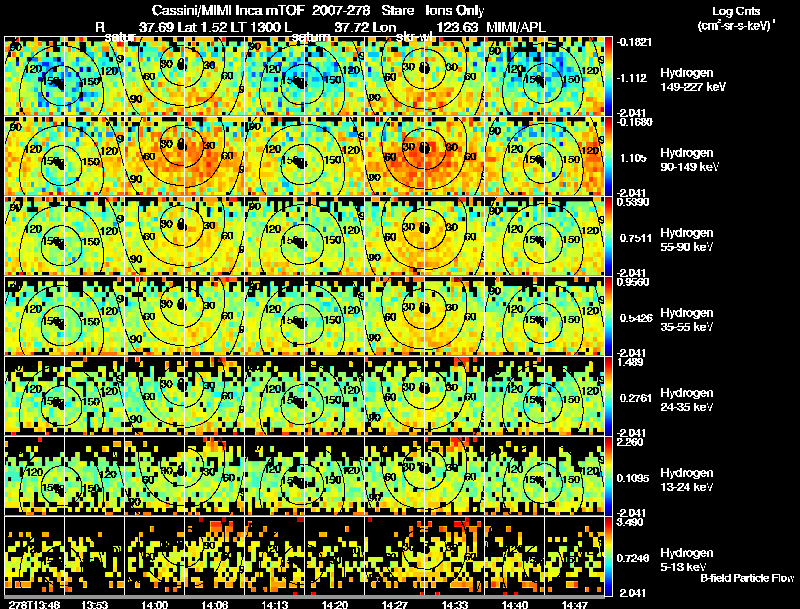Click the 14:20 time axis label
Screen dimensions: 800x609
click(335, 605)
